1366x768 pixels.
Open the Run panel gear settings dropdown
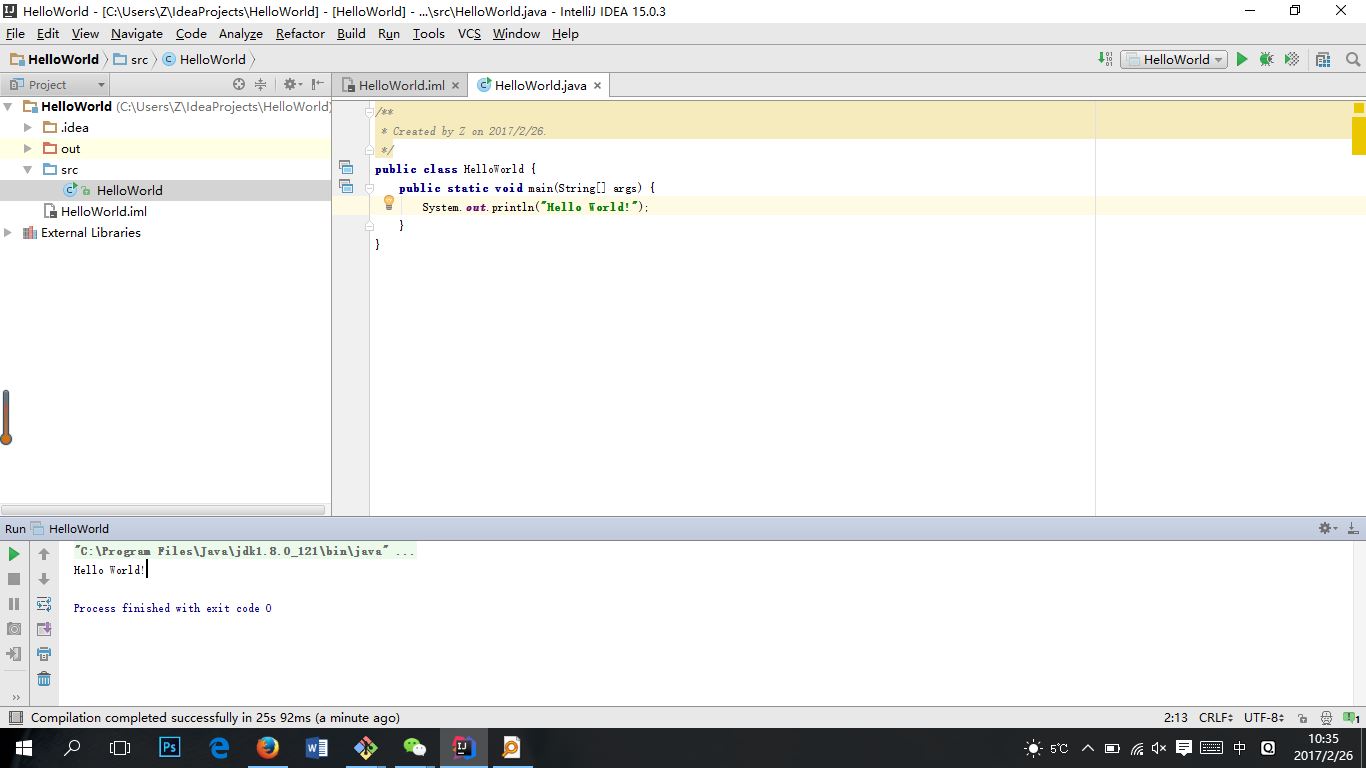[1328, 528]
